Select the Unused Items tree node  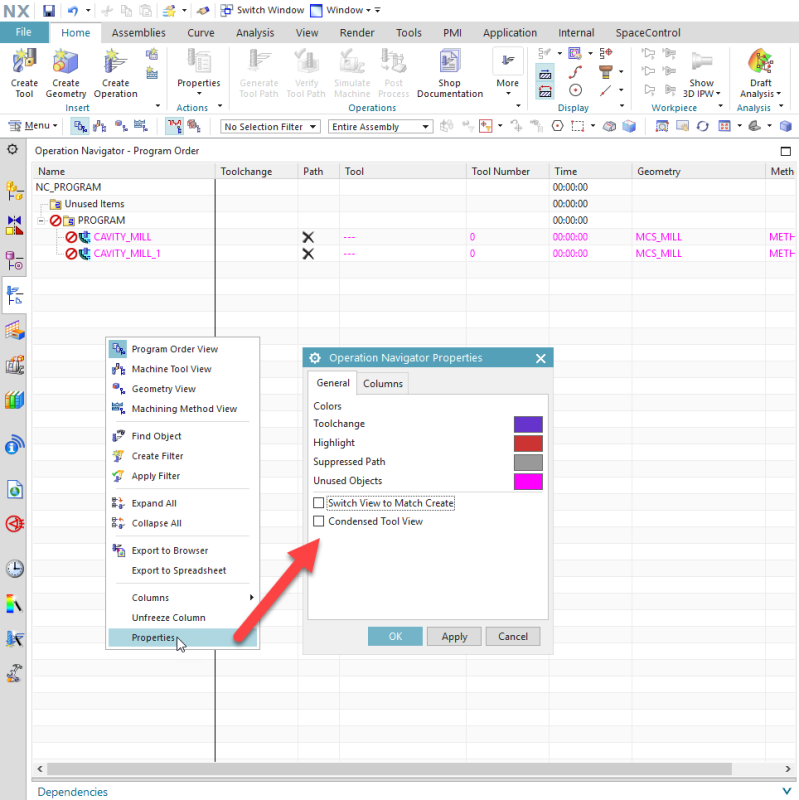click(94, 204)
